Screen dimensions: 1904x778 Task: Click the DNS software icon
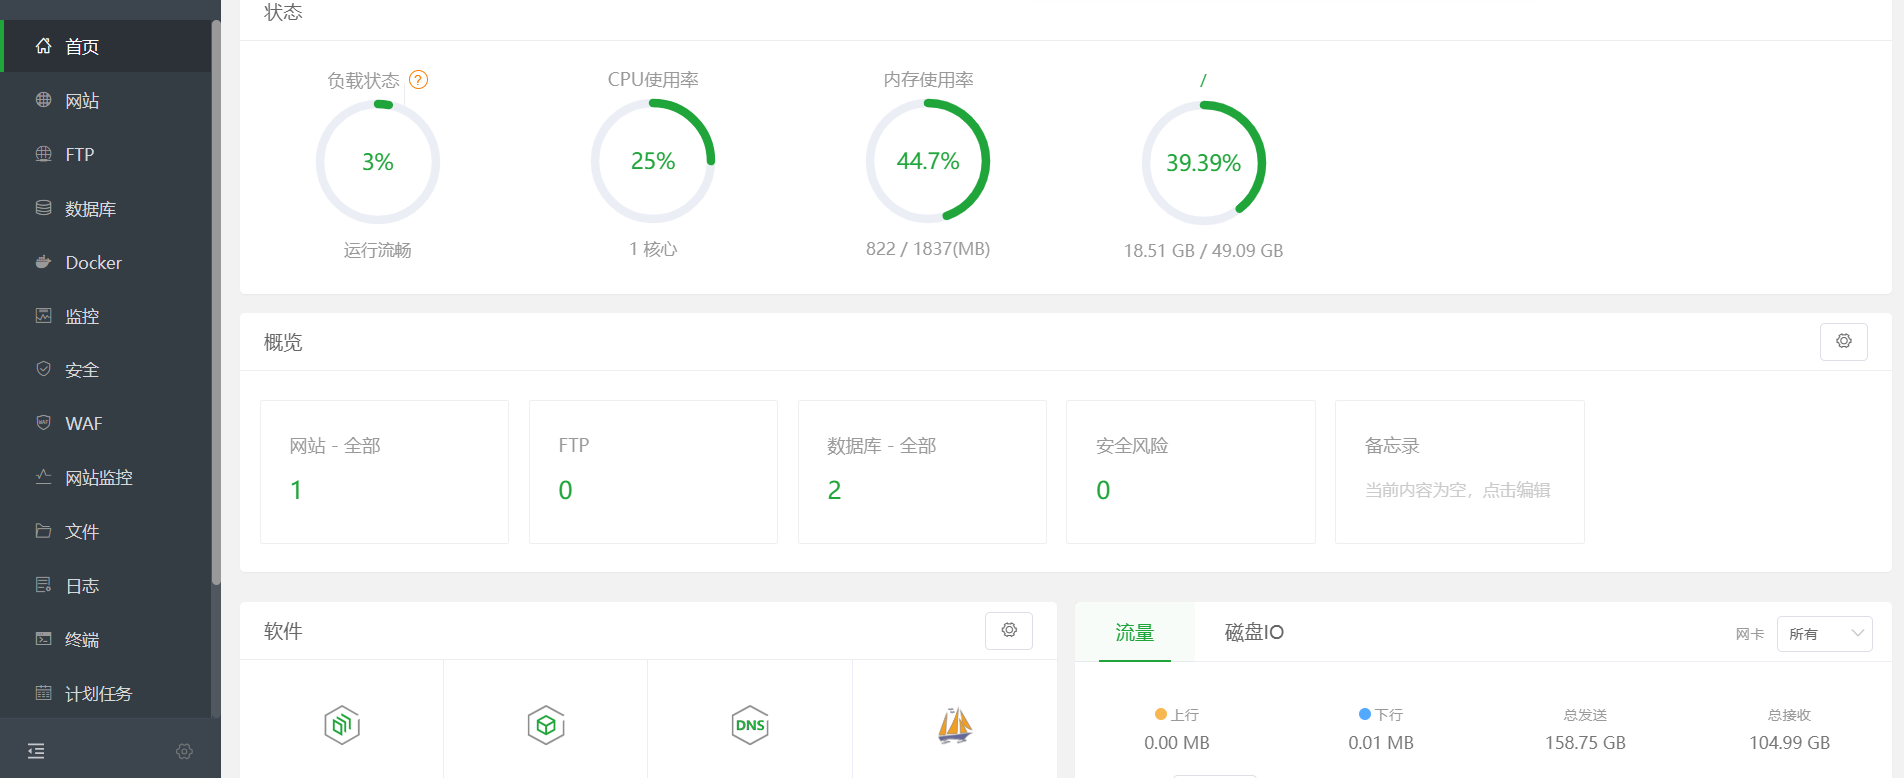[x=749, y=725]
